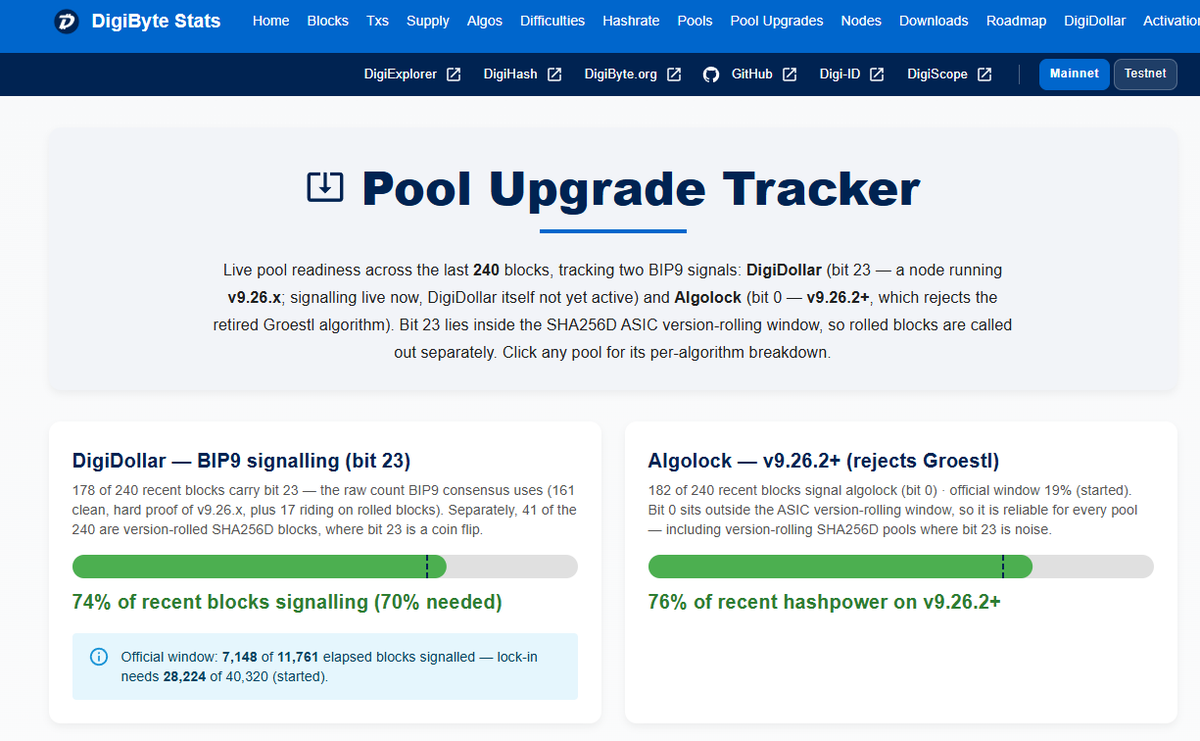Click the 'Algolock — v9.26.2+ (rejects Groestl)' heading
1200x741 pixels.
[x=824, y=461]
